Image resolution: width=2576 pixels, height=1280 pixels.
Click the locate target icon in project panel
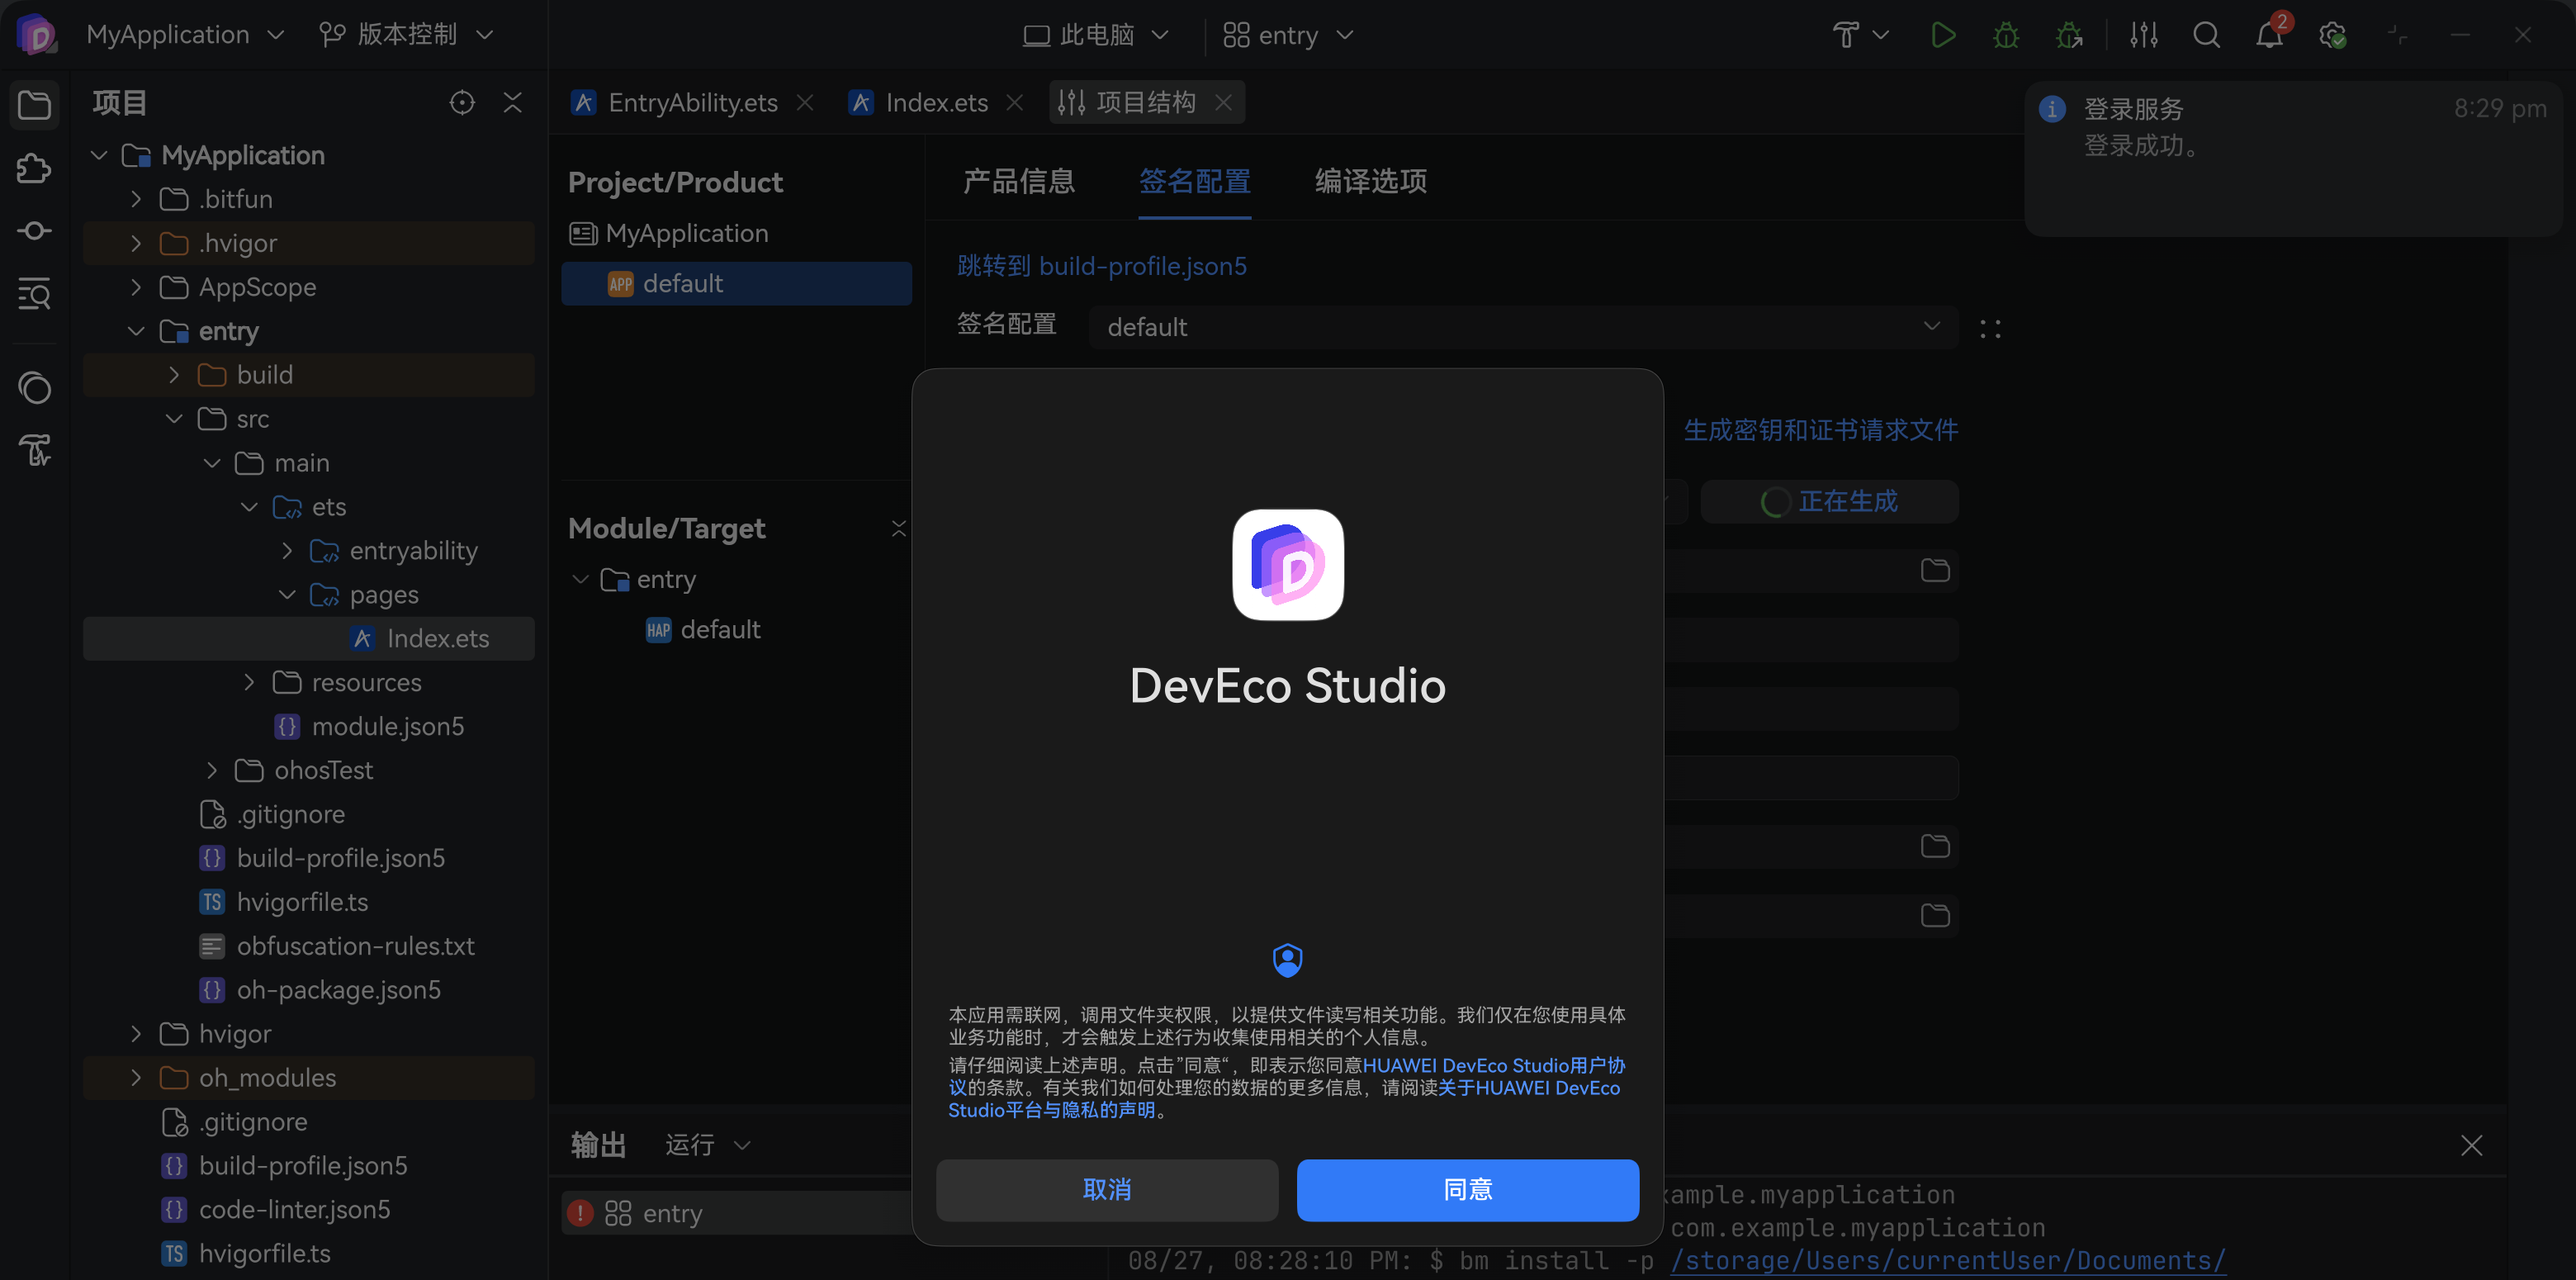tap(462, 103)
